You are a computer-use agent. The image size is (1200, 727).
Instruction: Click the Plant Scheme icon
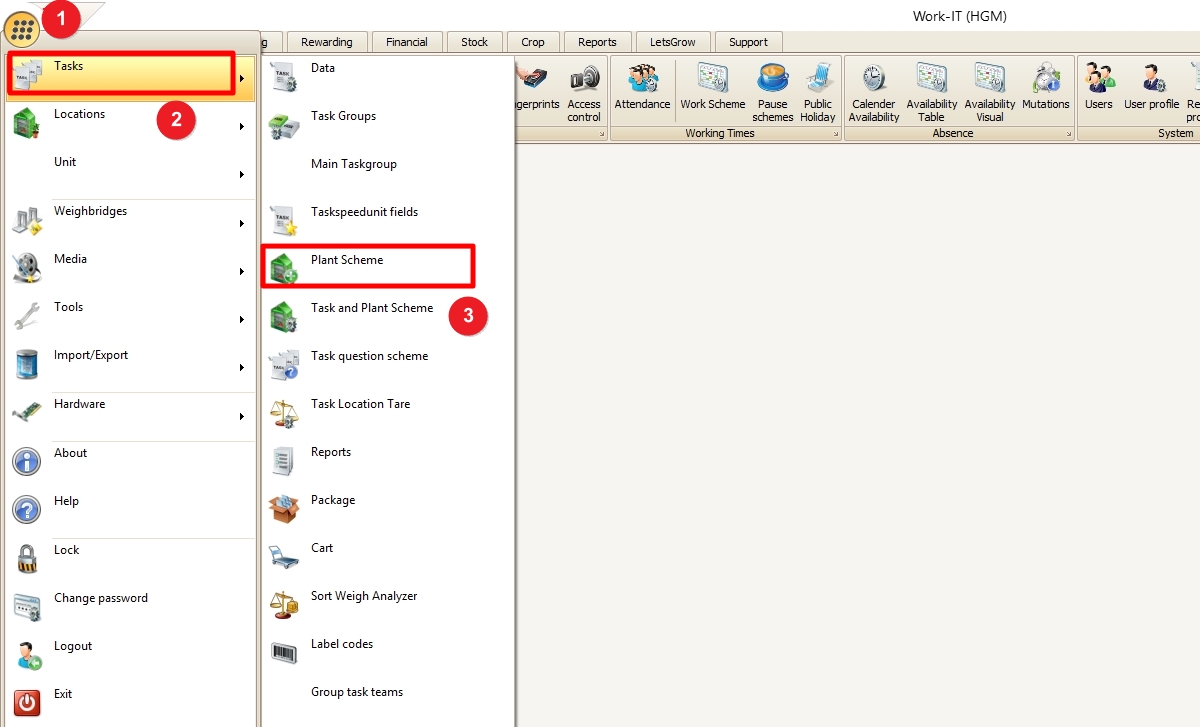click(284, 269)
